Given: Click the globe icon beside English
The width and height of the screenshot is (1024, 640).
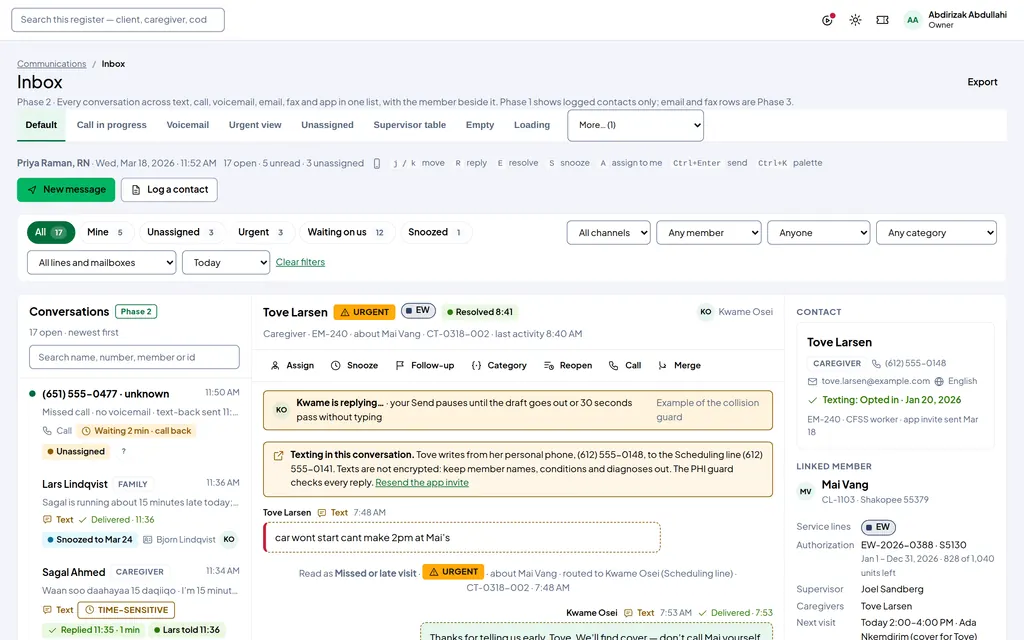Looking at the screenshot, I should click(x=939, y=381).
